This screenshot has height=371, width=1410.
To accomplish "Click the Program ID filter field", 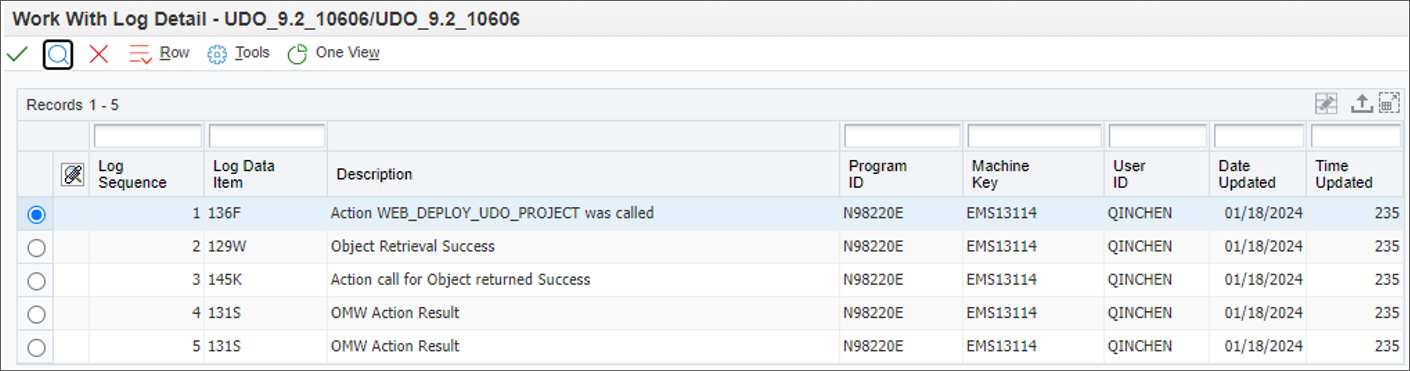I will click(x=903, y=136).
